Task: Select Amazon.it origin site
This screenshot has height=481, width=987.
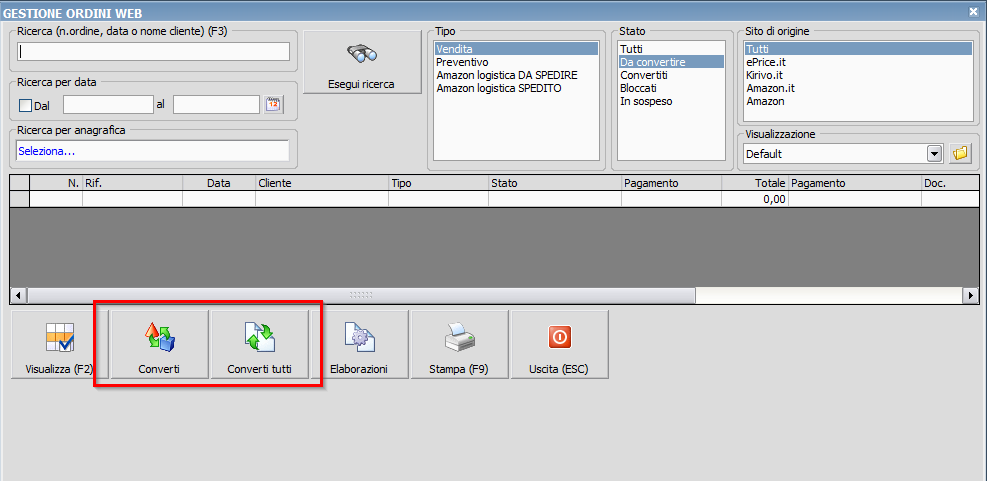Action: 858,88
